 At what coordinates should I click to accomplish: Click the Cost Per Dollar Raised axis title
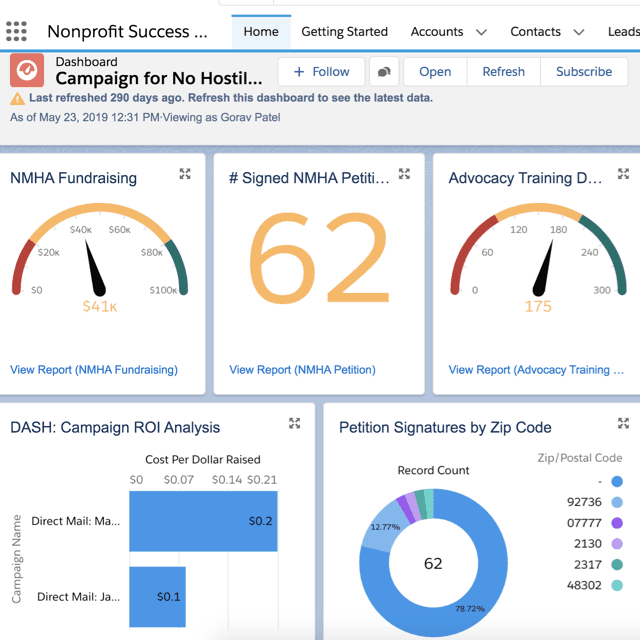tap(203, 460)
